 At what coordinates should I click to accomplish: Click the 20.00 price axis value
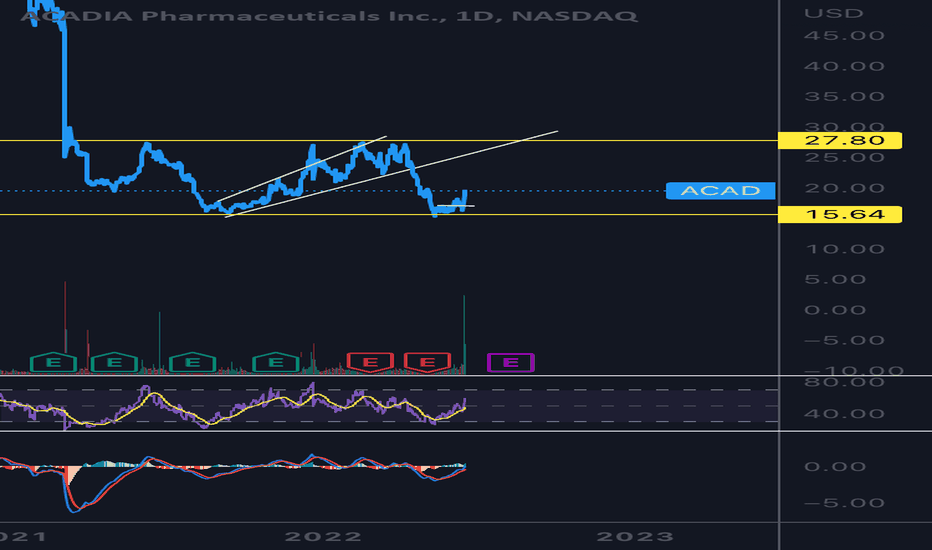pos(844,188)
